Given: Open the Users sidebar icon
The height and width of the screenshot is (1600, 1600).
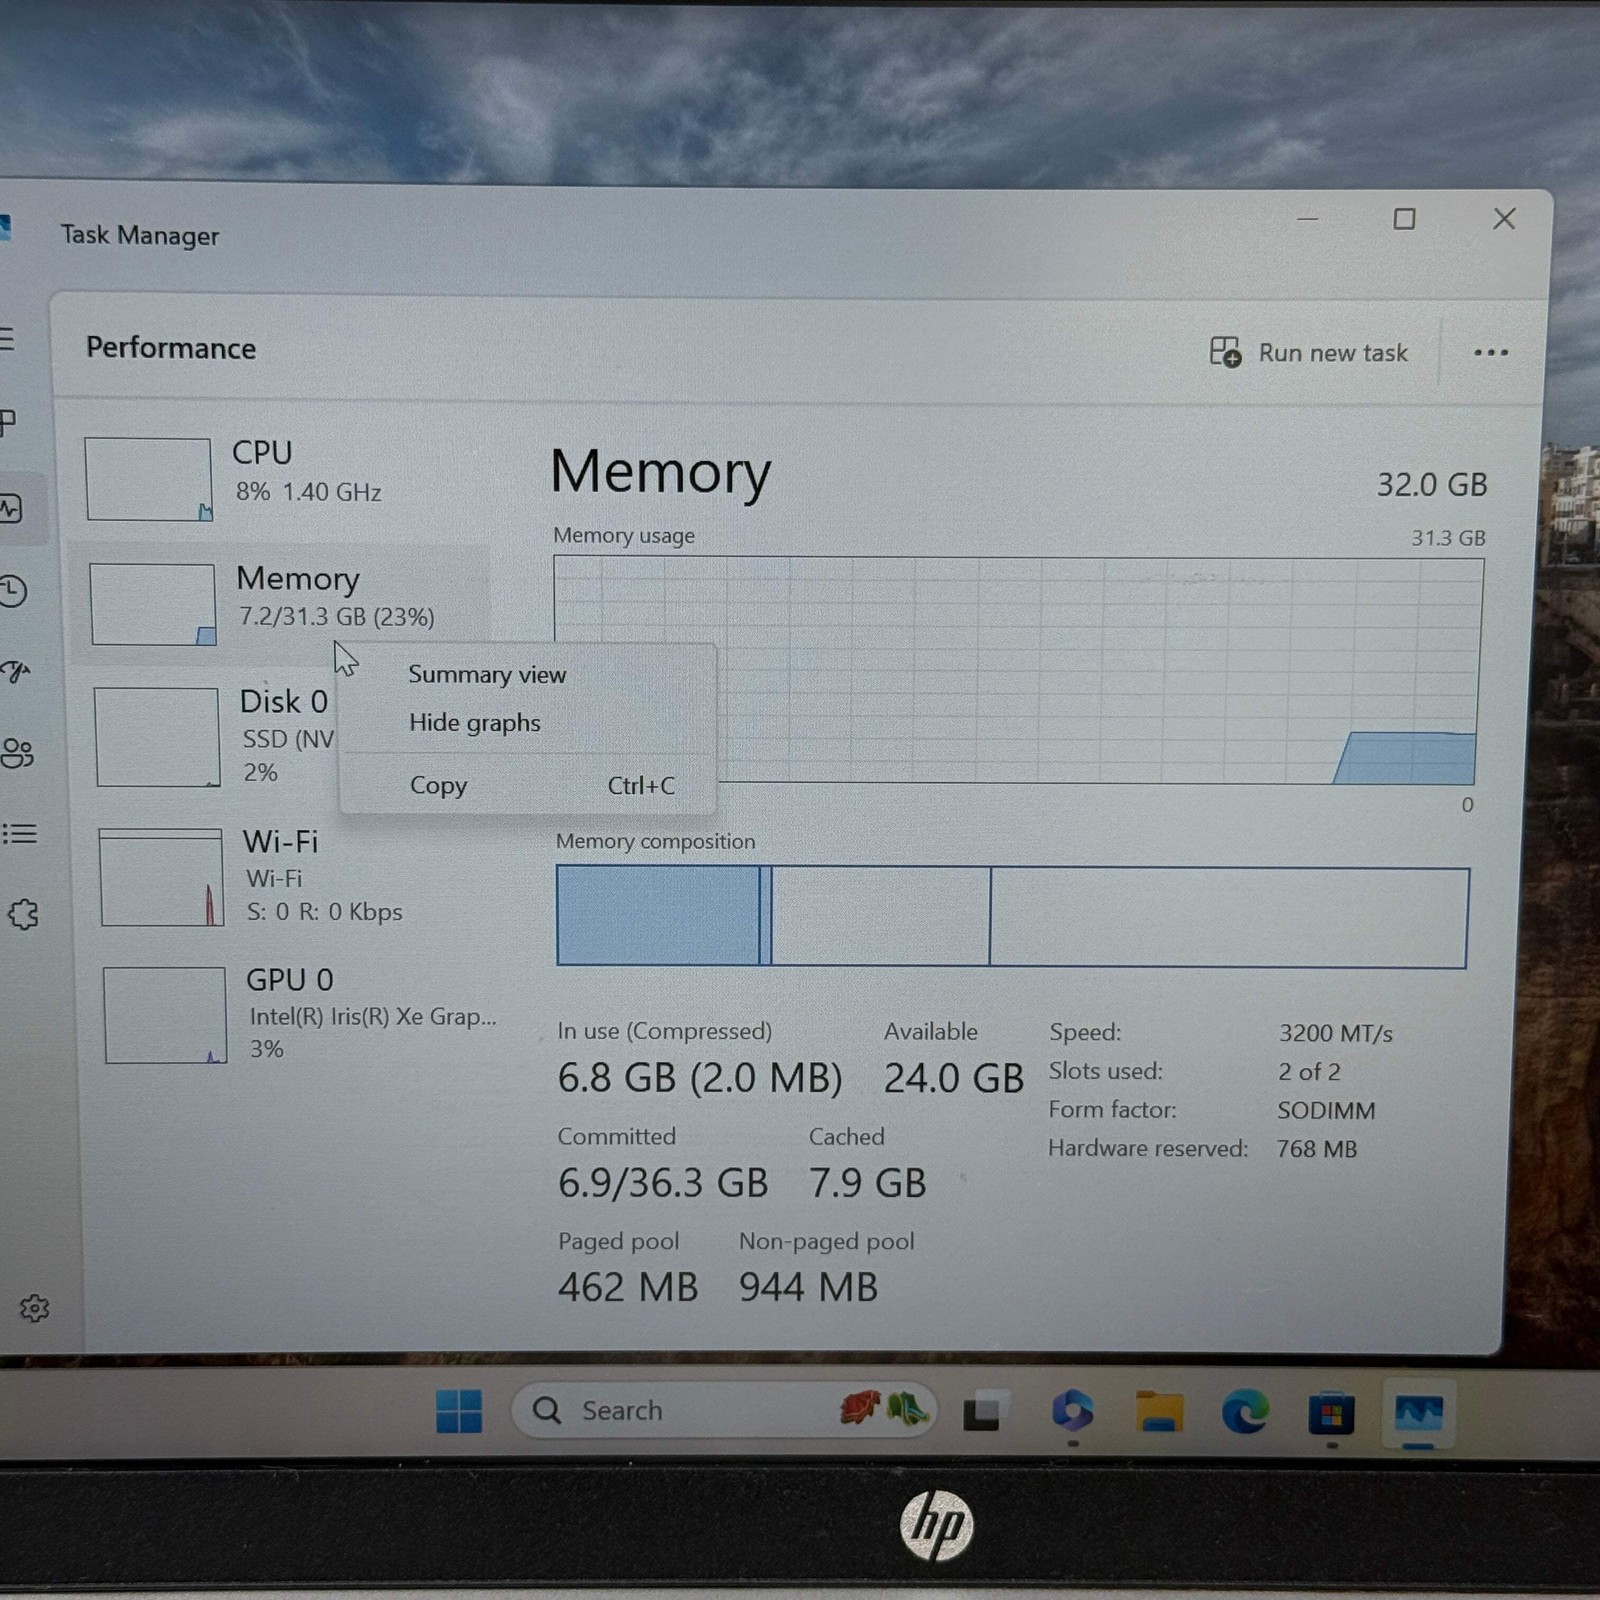Looking at the screenshot, I should [x=17, y=752].
